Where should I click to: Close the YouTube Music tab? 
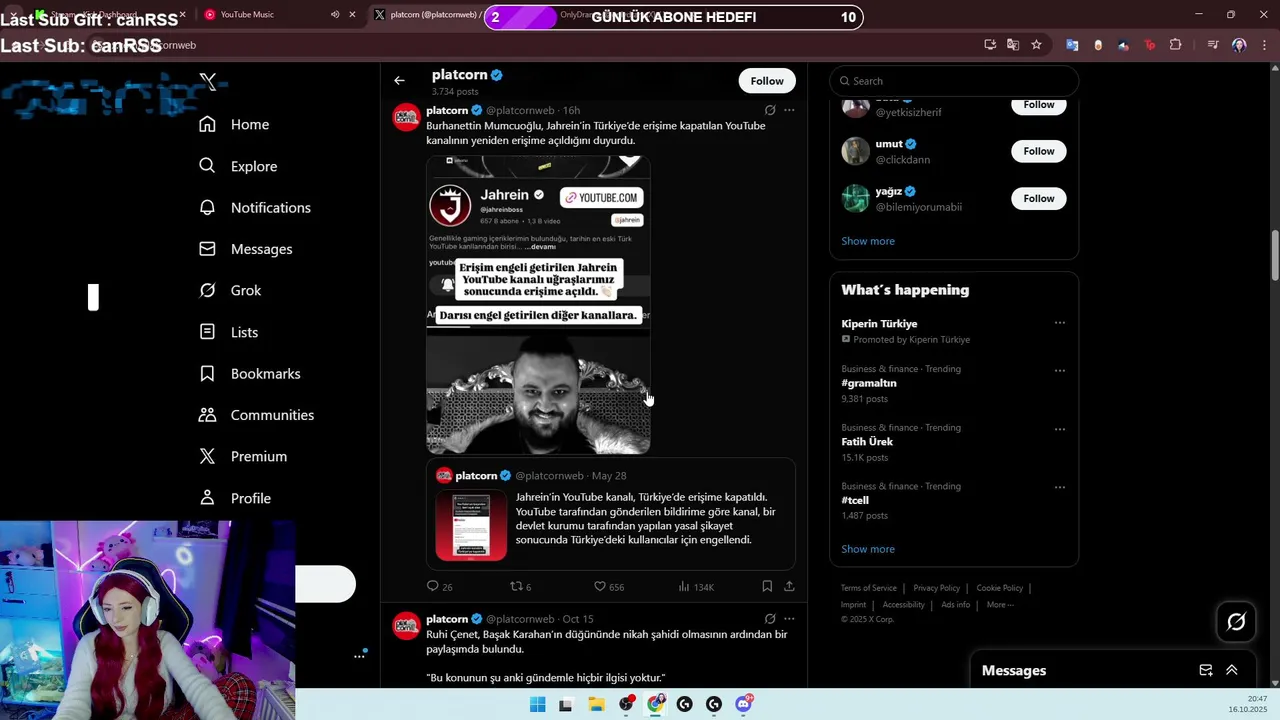(352, 15)
